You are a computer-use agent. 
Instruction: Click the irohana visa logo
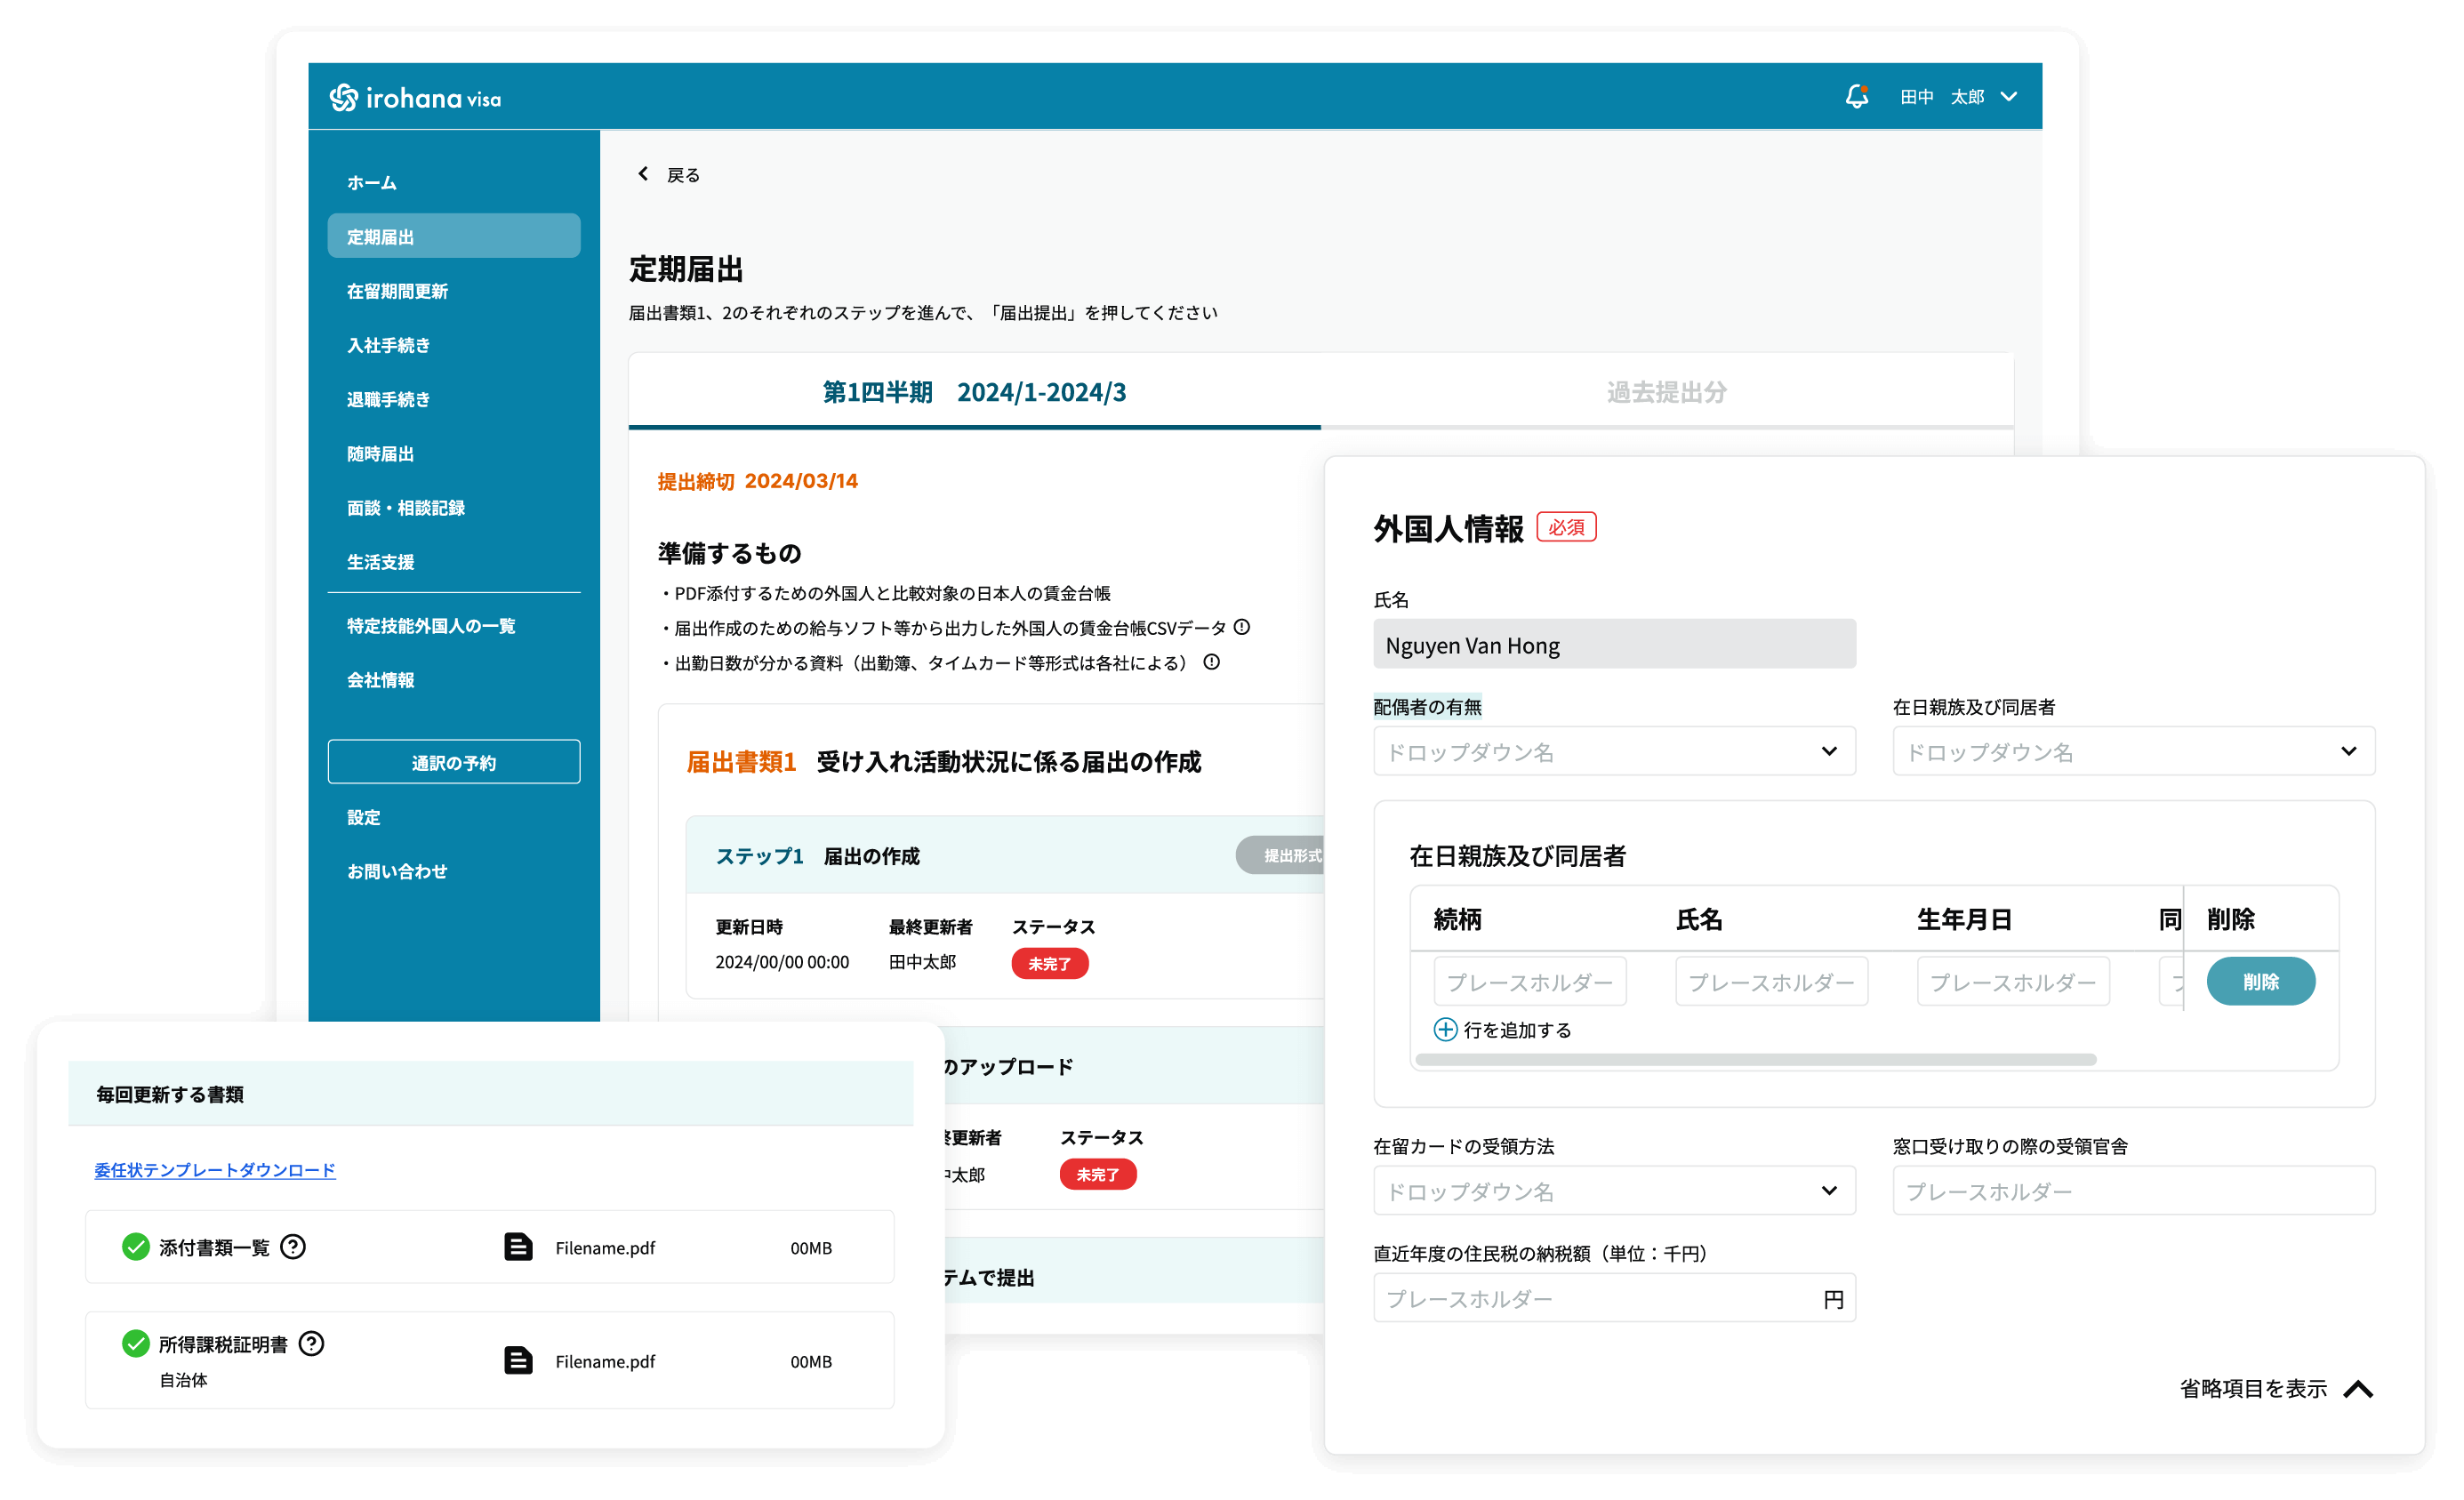pos(415,98)
